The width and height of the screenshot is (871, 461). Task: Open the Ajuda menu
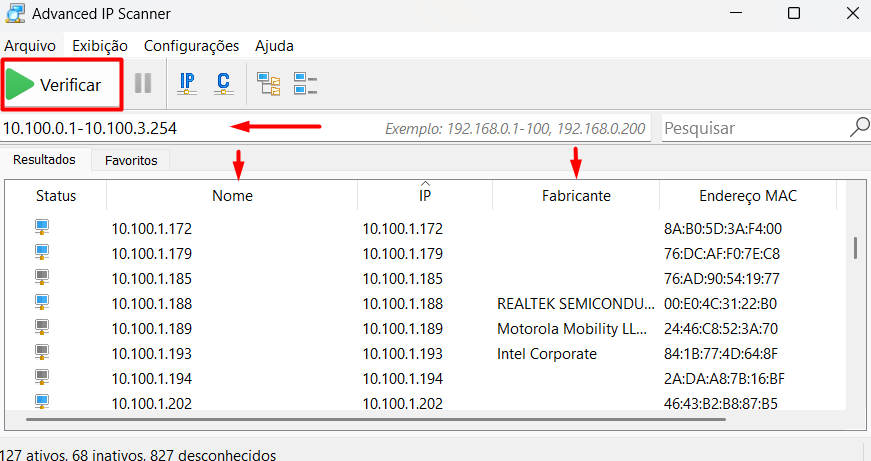point(274,46)
